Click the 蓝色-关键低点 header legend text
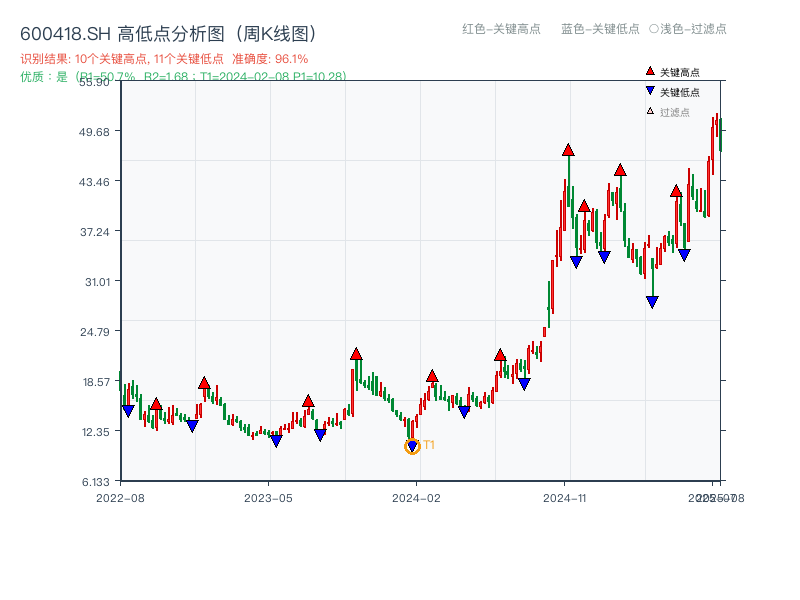 point(600,29)
